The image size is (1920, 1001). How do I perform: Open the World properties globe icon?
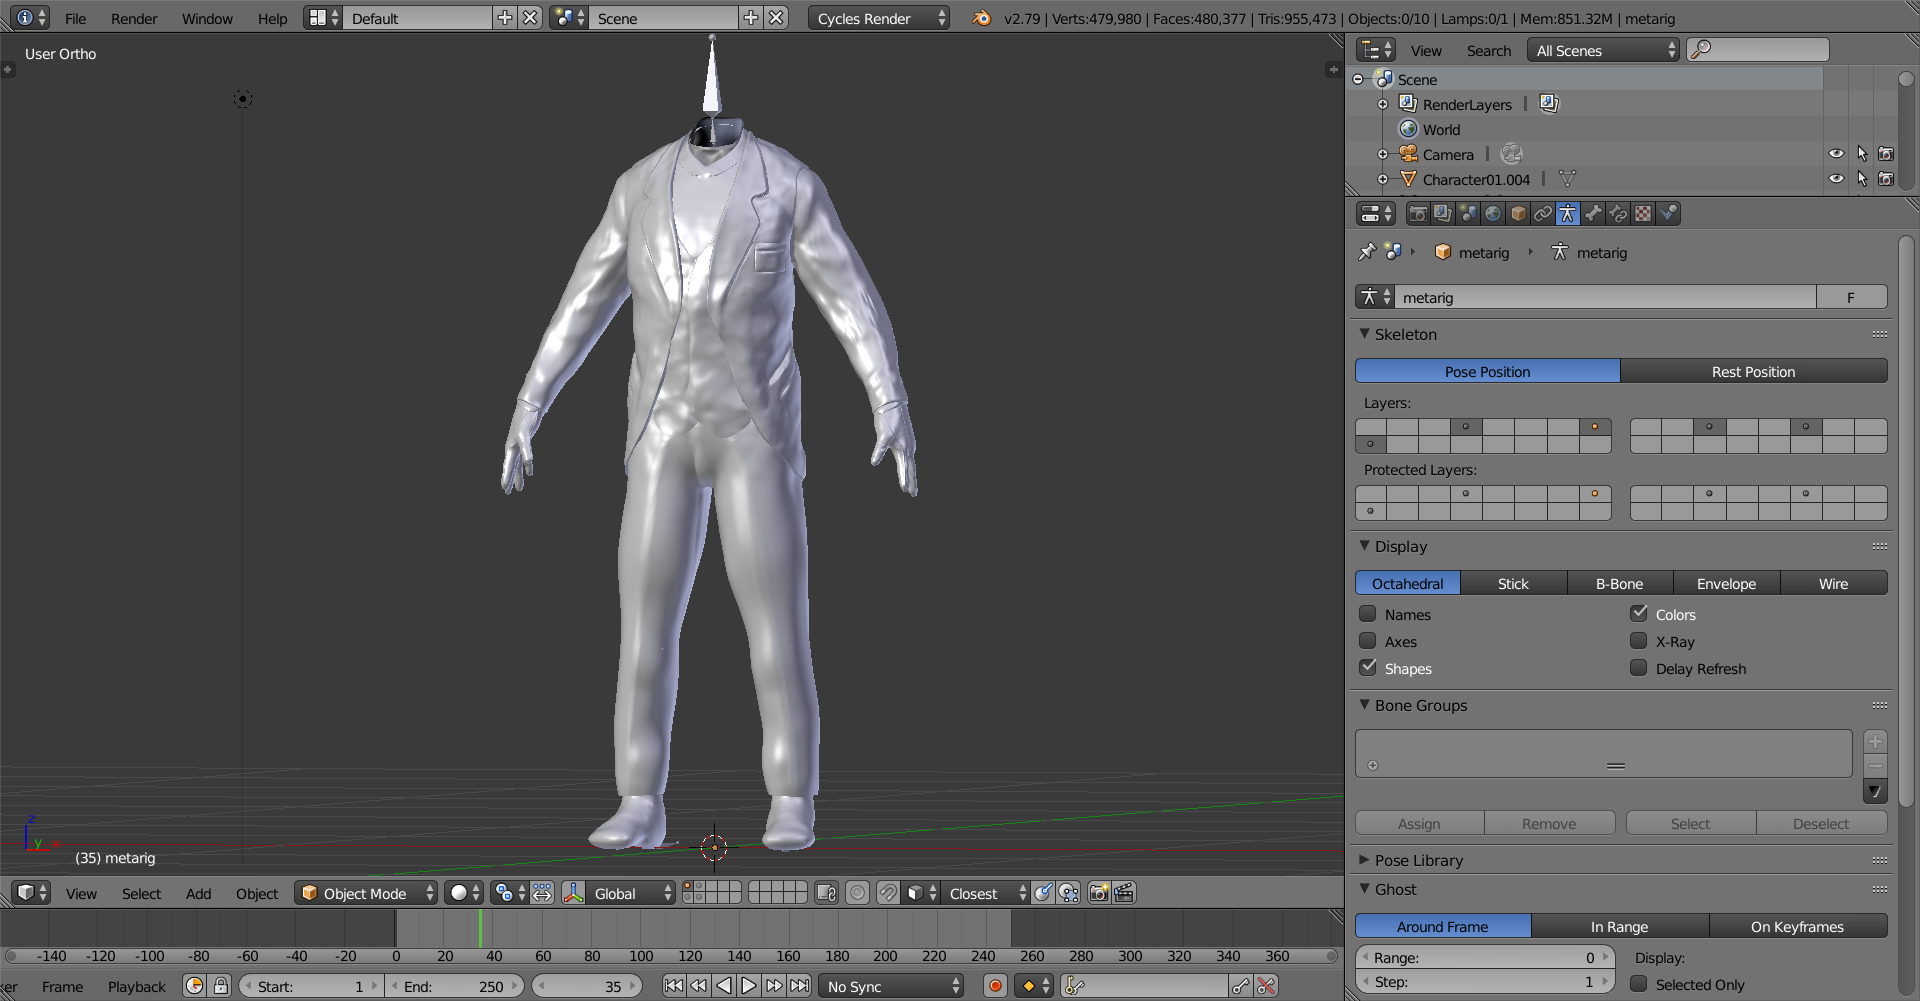coord(1493,214)
